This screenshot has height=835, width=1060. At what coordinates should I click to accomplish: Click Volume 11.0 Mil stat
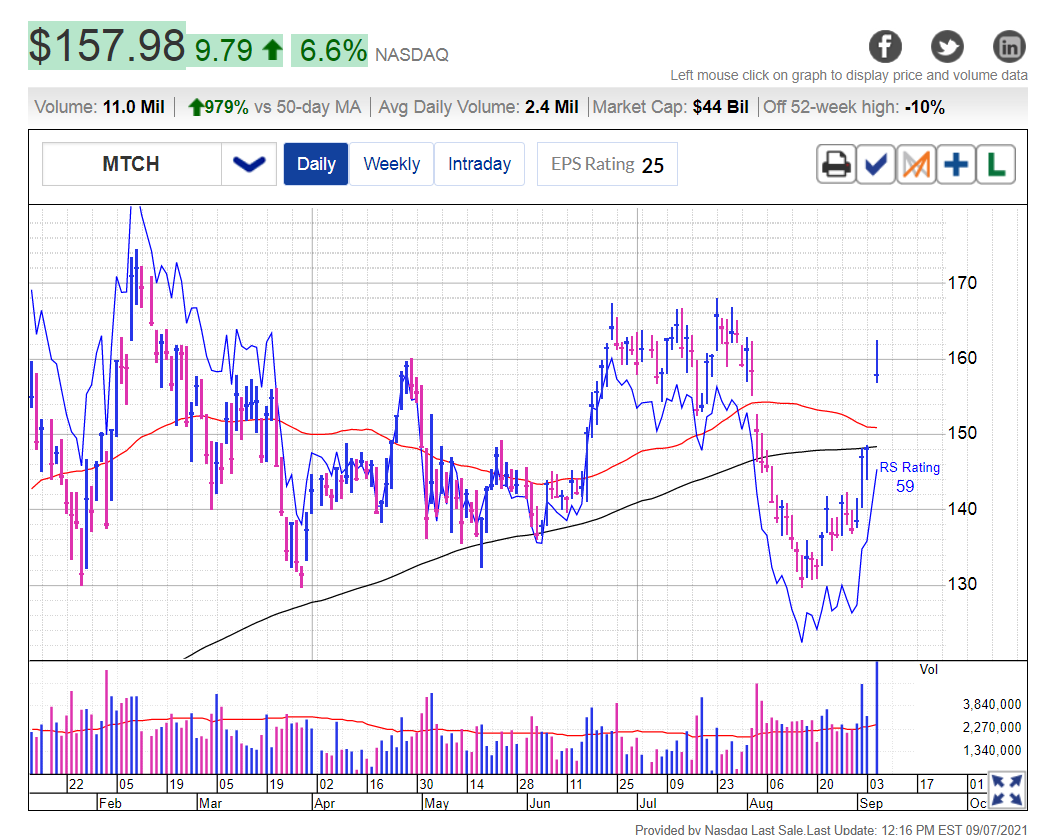click(99, 107)
